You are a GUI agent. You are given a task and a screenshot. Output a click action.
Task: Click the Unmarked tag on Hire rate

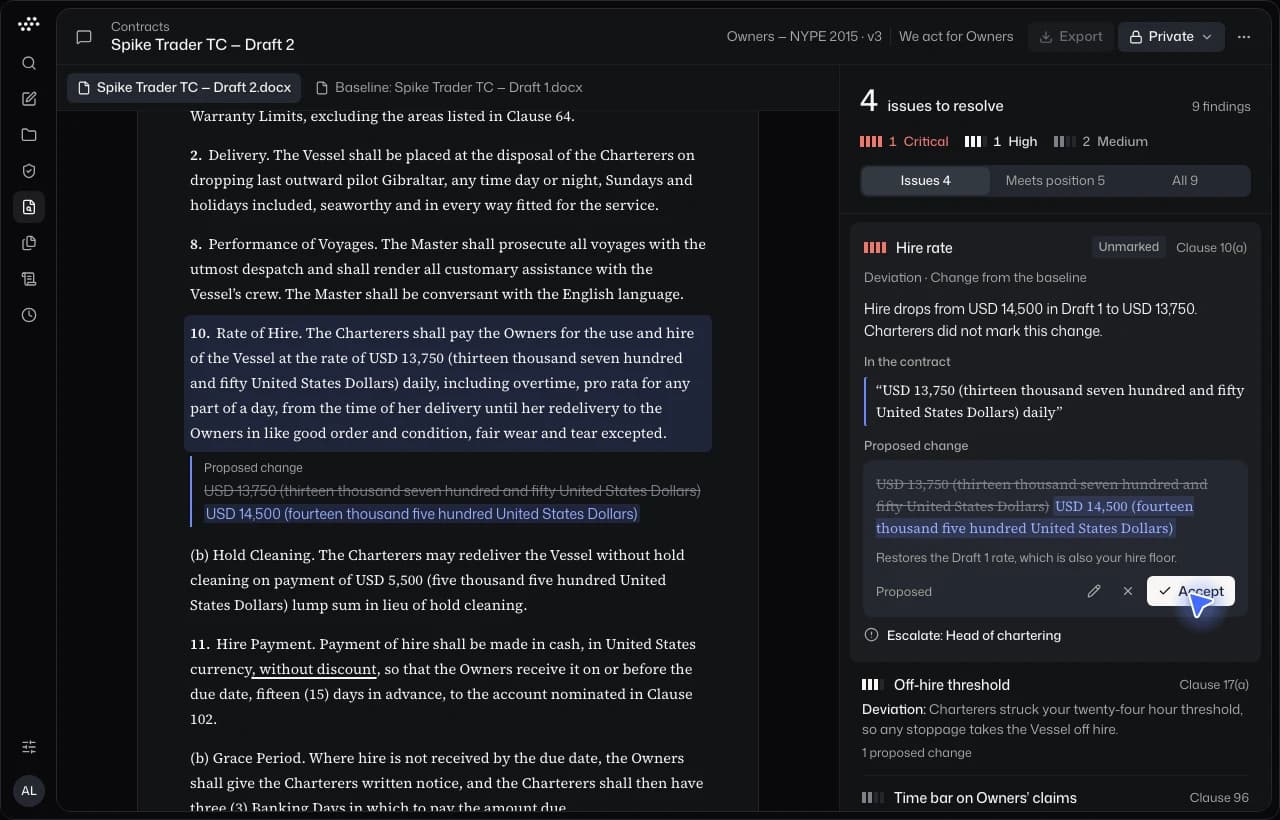point(1128,247)
